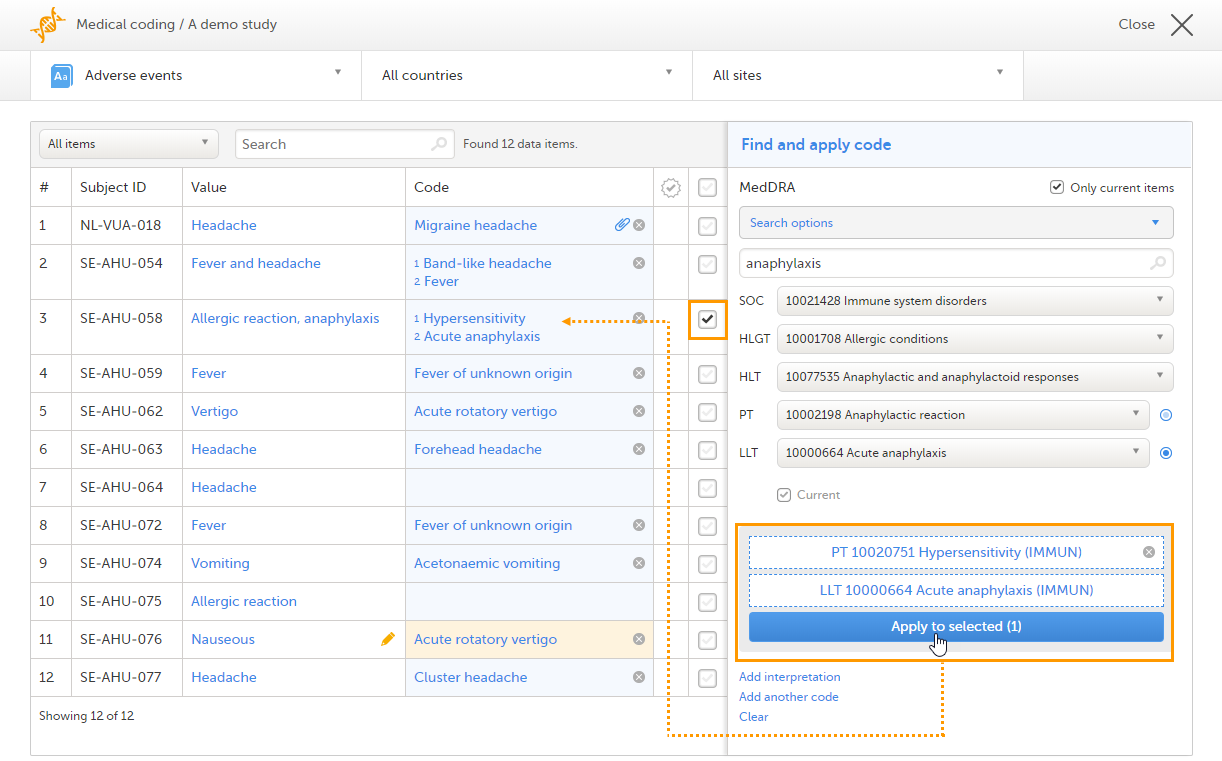This screenshot has height=761, width=1222.
Task: Click the paperclip icon on Migraine headache row
Action: (621, 225)
